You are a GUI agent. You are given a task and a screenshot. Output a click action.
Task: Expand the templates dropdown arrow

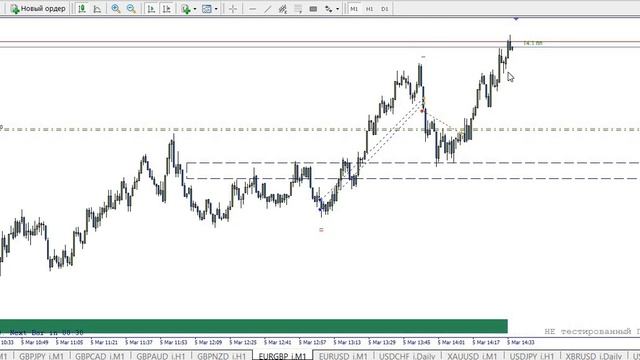tap(216, 9)
